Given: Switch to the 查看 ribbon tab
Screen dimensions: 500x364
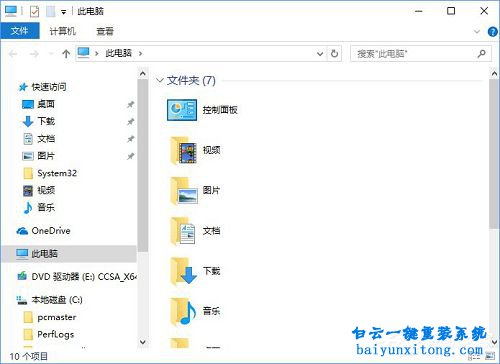Looking at the screenshot, I should tap(105, 31).
